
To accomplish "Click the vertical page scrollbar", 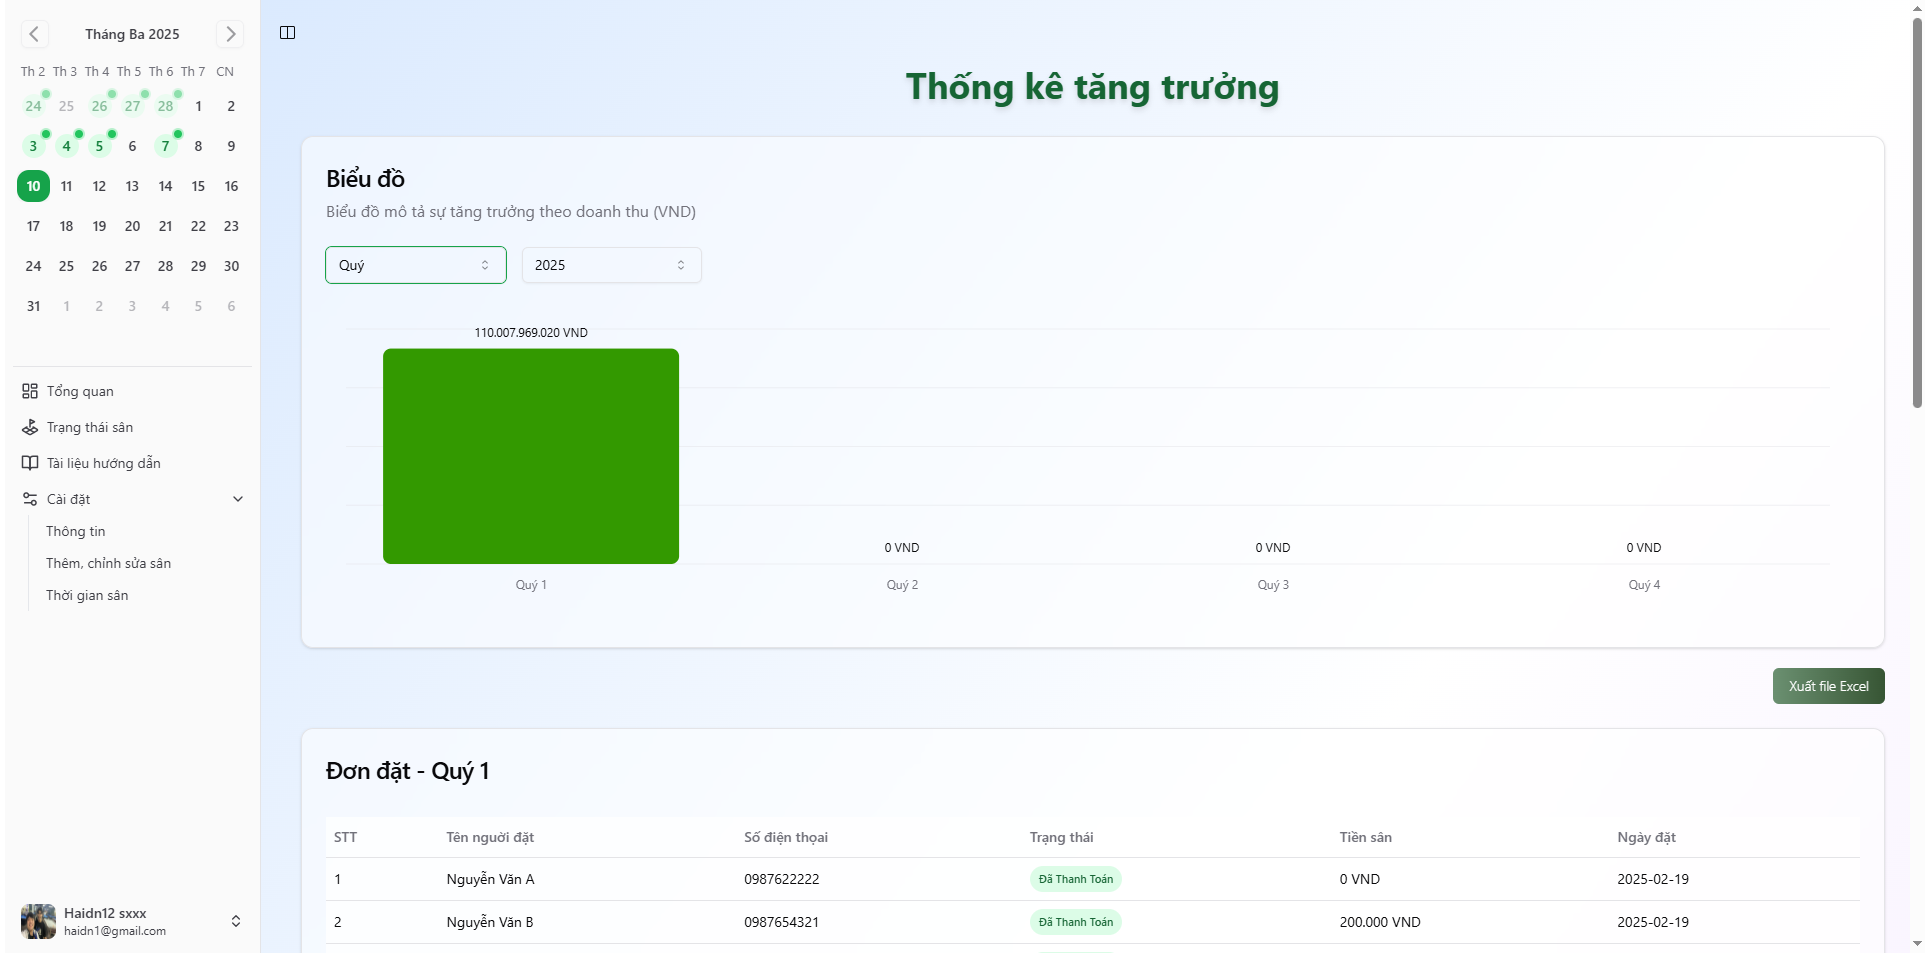I will [1916, 210].
